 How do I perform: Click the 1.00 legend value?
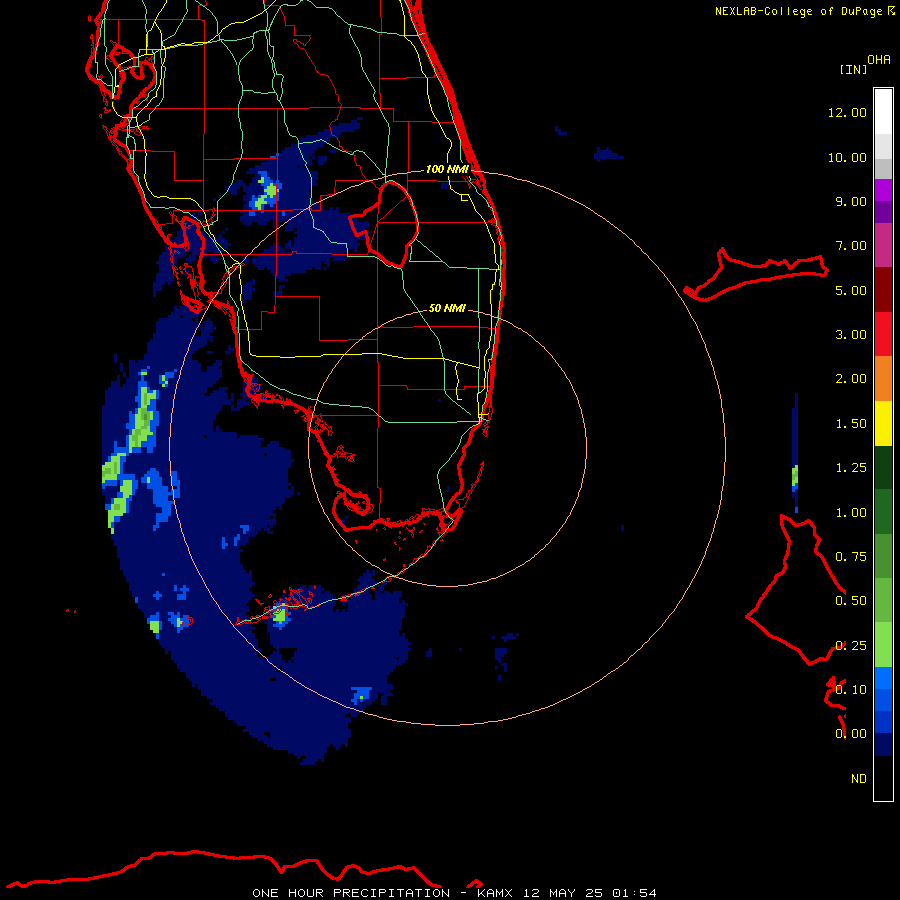tap(851, 513)
